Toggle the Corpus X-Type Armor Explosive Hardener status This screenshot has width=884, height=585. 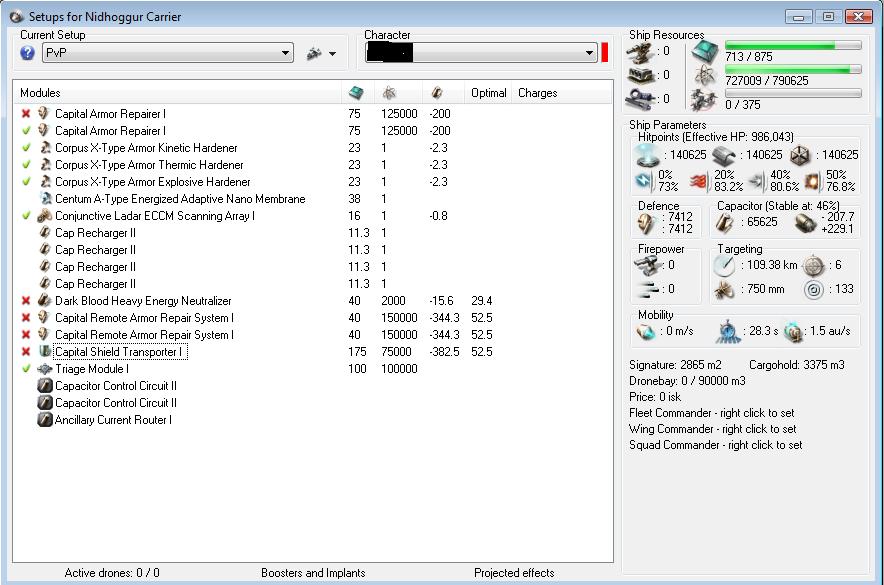26,181
